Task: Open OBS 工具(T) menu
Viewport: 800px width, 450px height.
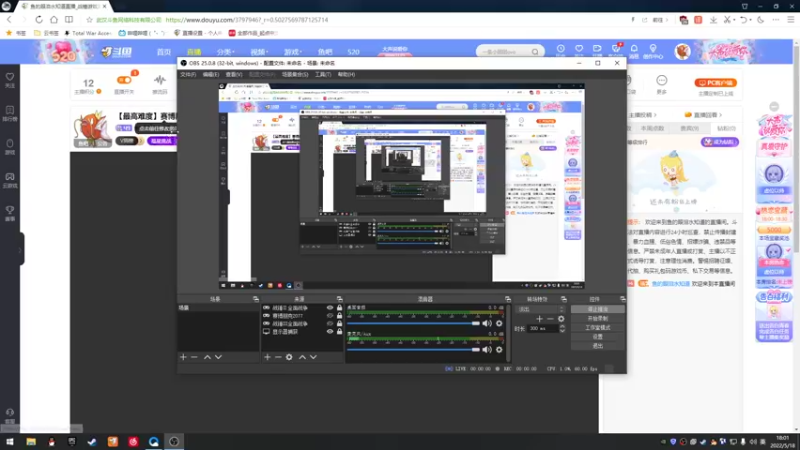Action: point(323,74)
